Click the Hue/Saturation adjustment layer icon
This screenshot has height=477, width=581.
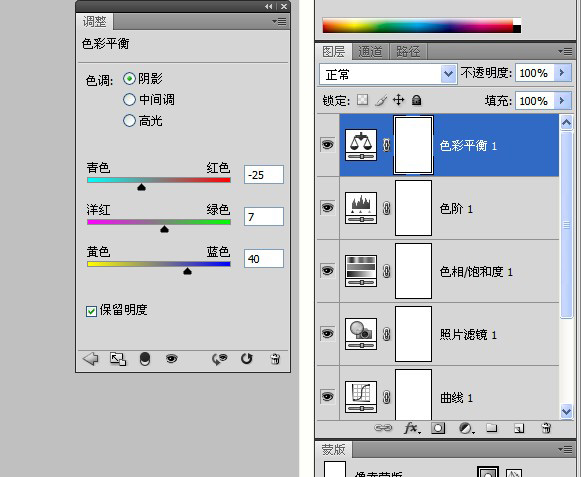click(361, 271)
